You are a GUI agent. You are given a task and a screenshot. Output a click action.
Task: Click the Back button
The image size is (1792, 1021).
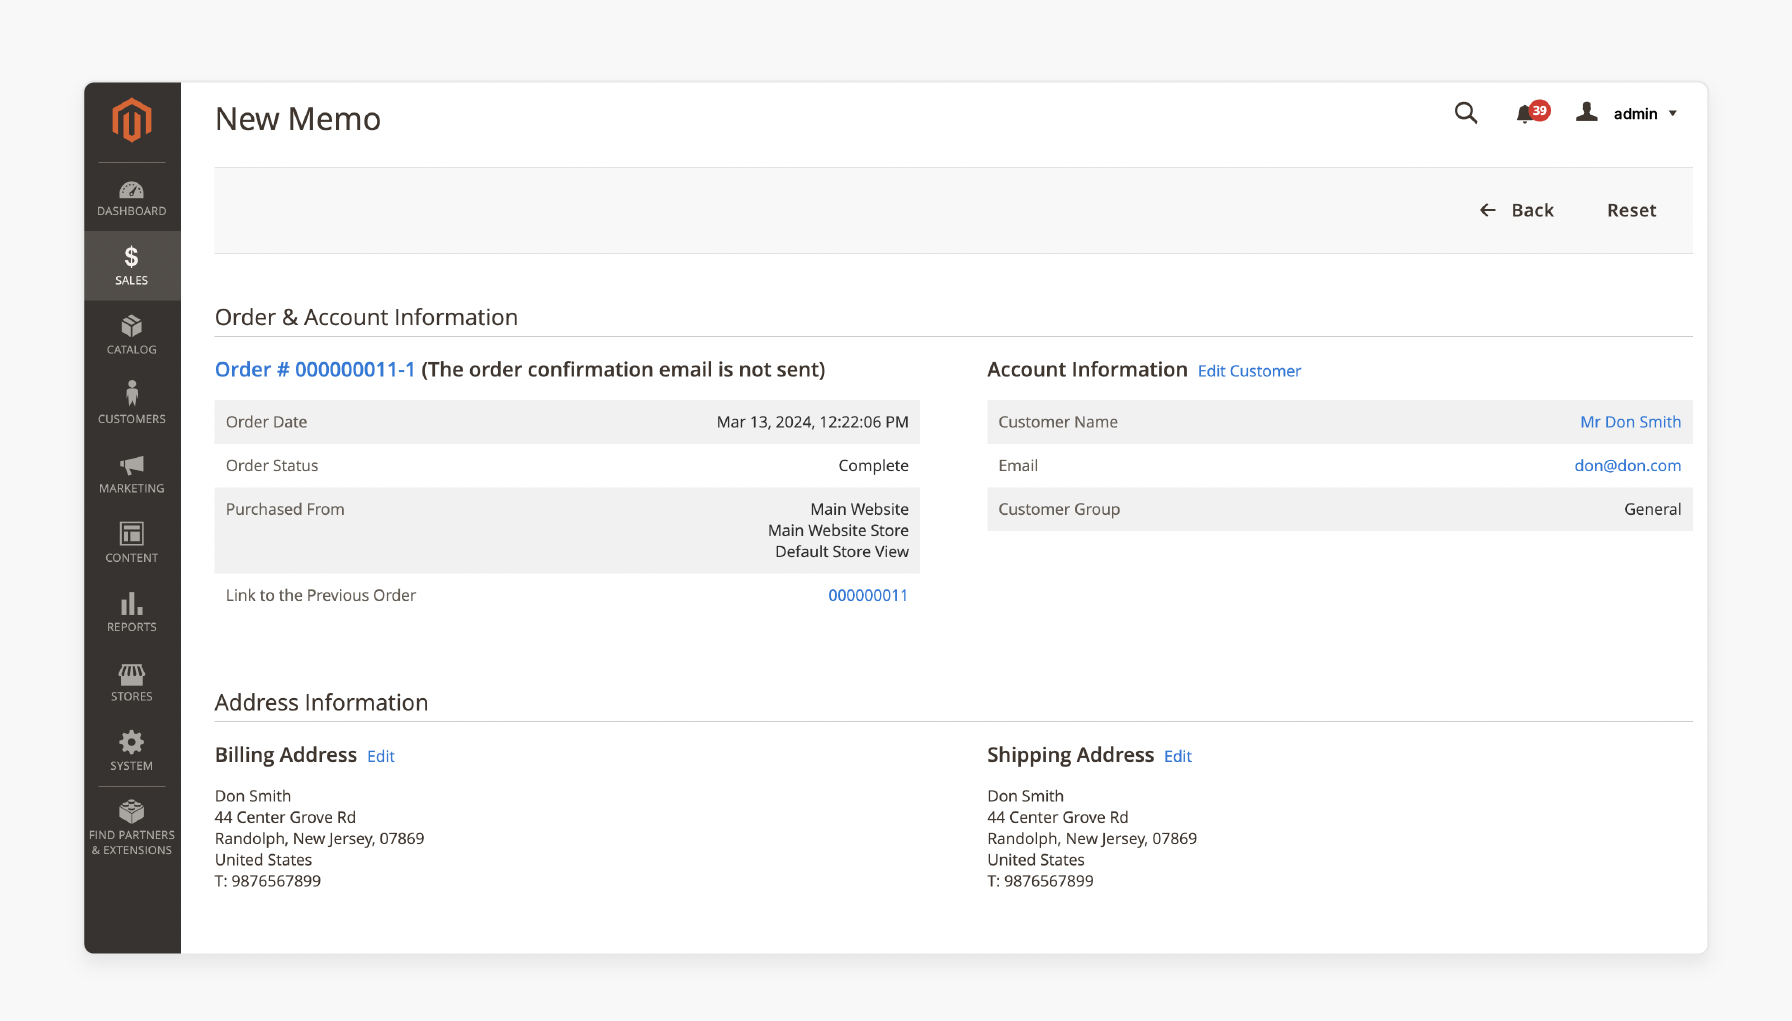(x=1516, y=210)
